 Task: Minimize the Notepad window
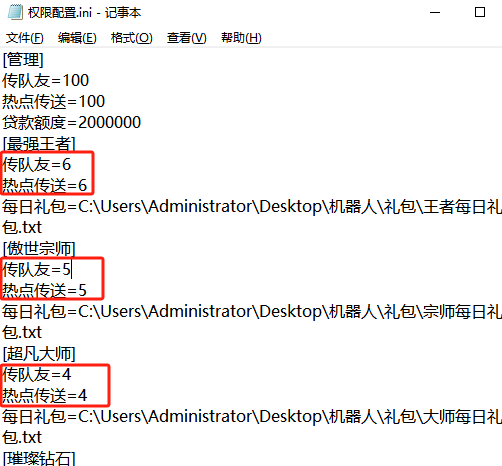435,13
